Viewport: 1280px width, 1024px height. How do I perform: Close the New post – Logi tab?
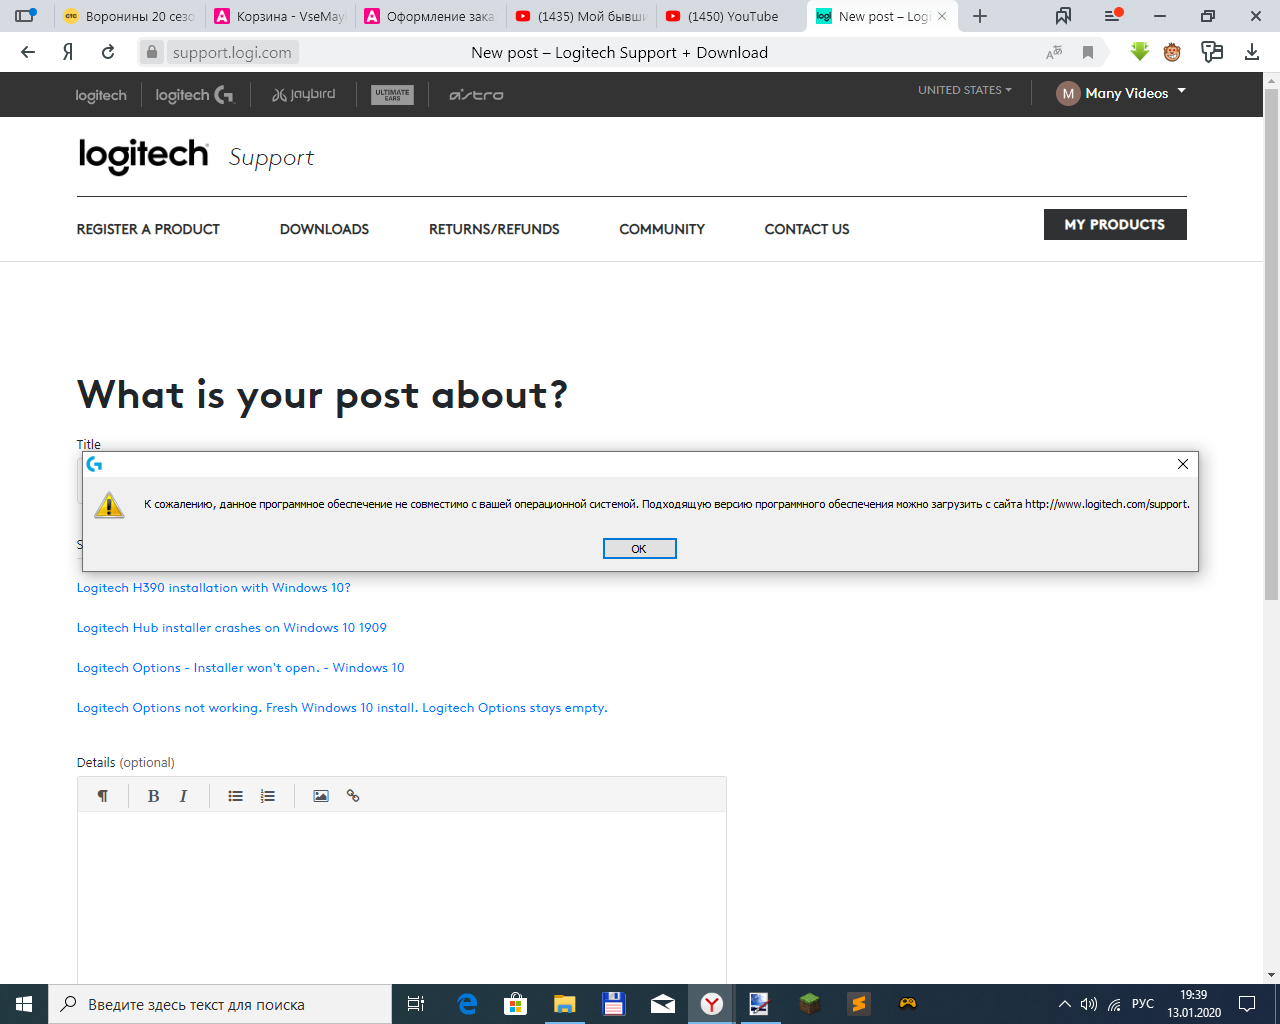pyautogui.click(x=942, y=16)
